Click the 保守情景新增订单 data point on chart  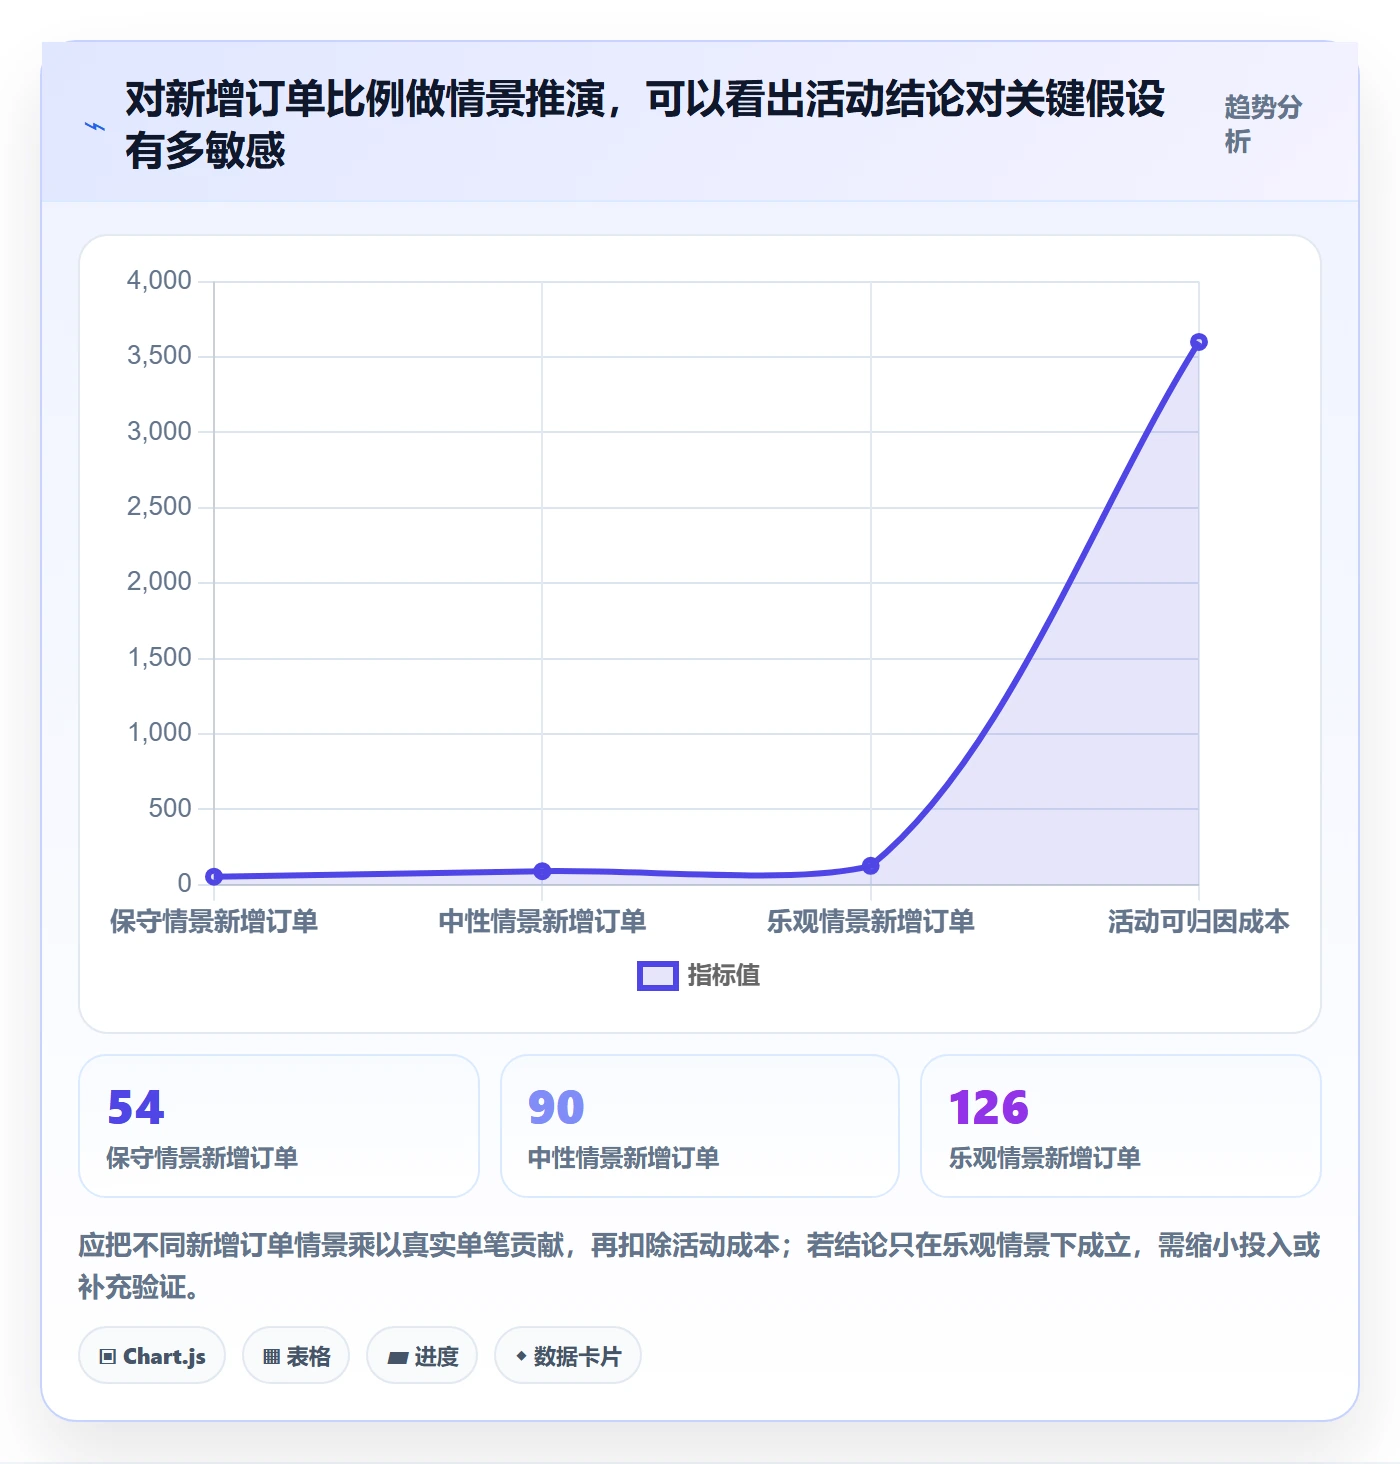click(x=214, y=877)
